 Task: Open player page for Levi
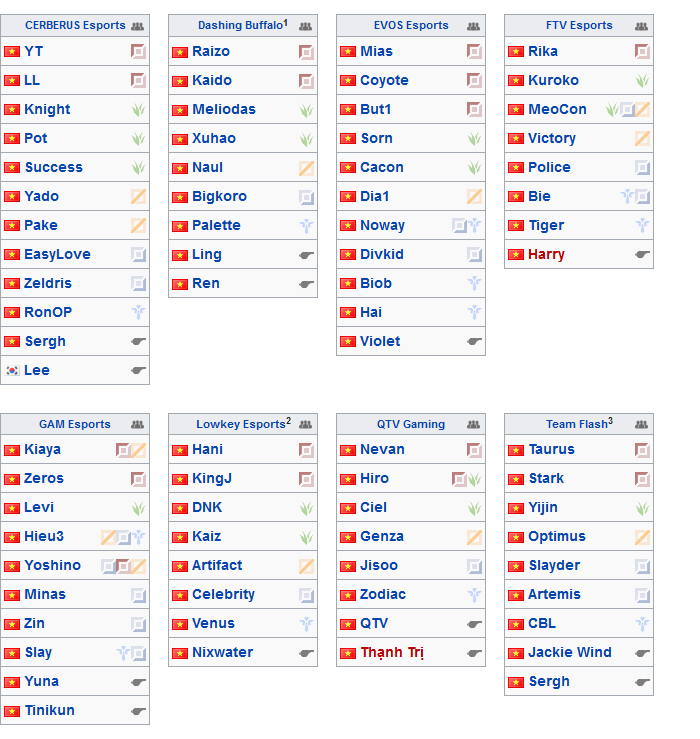[x=39, y=508]
